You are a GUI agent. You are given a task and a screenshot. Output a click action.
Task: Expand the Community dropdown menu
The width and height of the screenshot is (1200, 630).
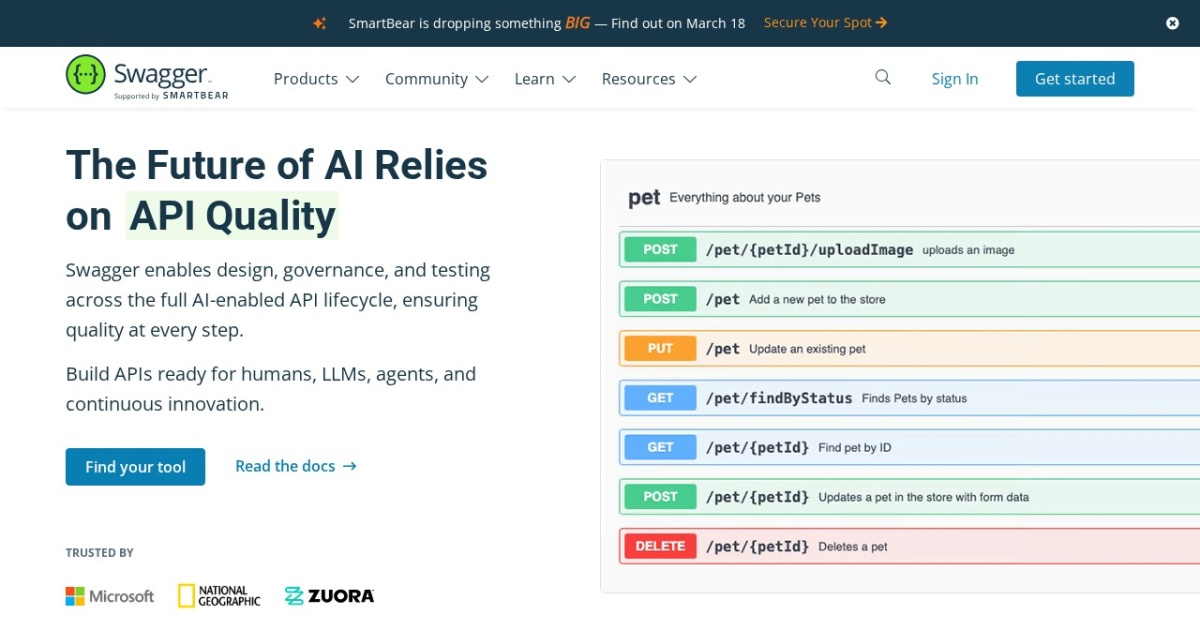pos(436,79)
